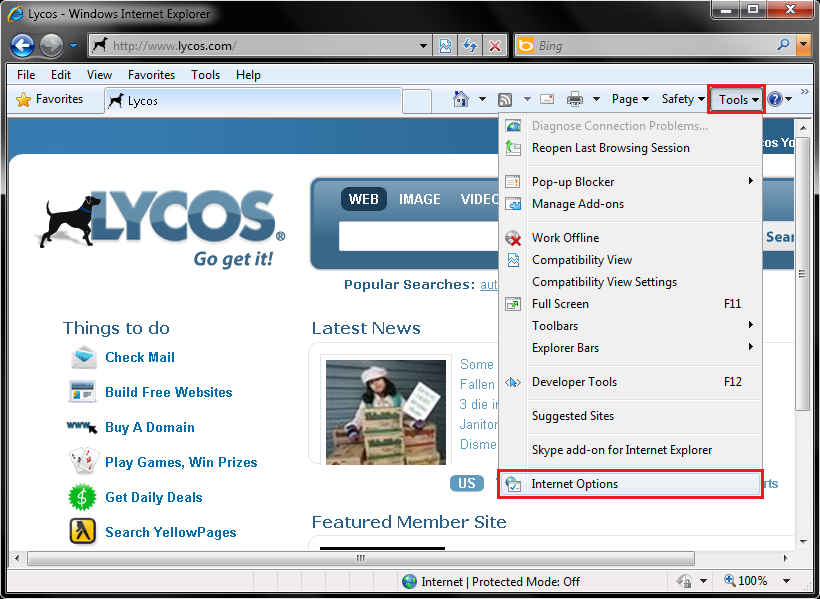Open a new blank tab

pyautogui.click(x=417, y=101)
